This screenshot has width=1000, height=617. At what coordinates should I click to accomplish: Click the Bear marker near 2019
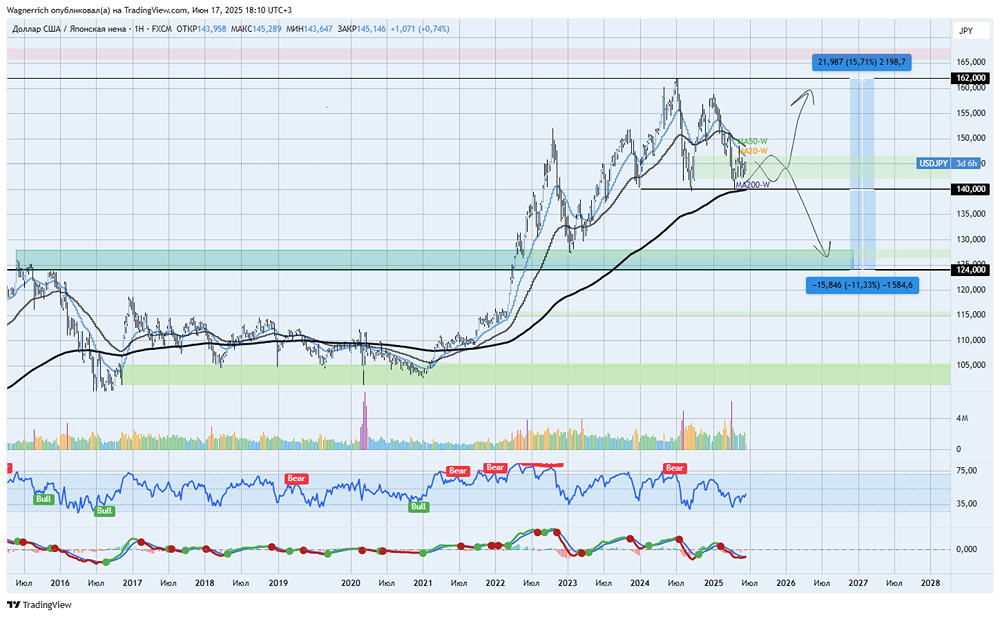tap(298, 478)
